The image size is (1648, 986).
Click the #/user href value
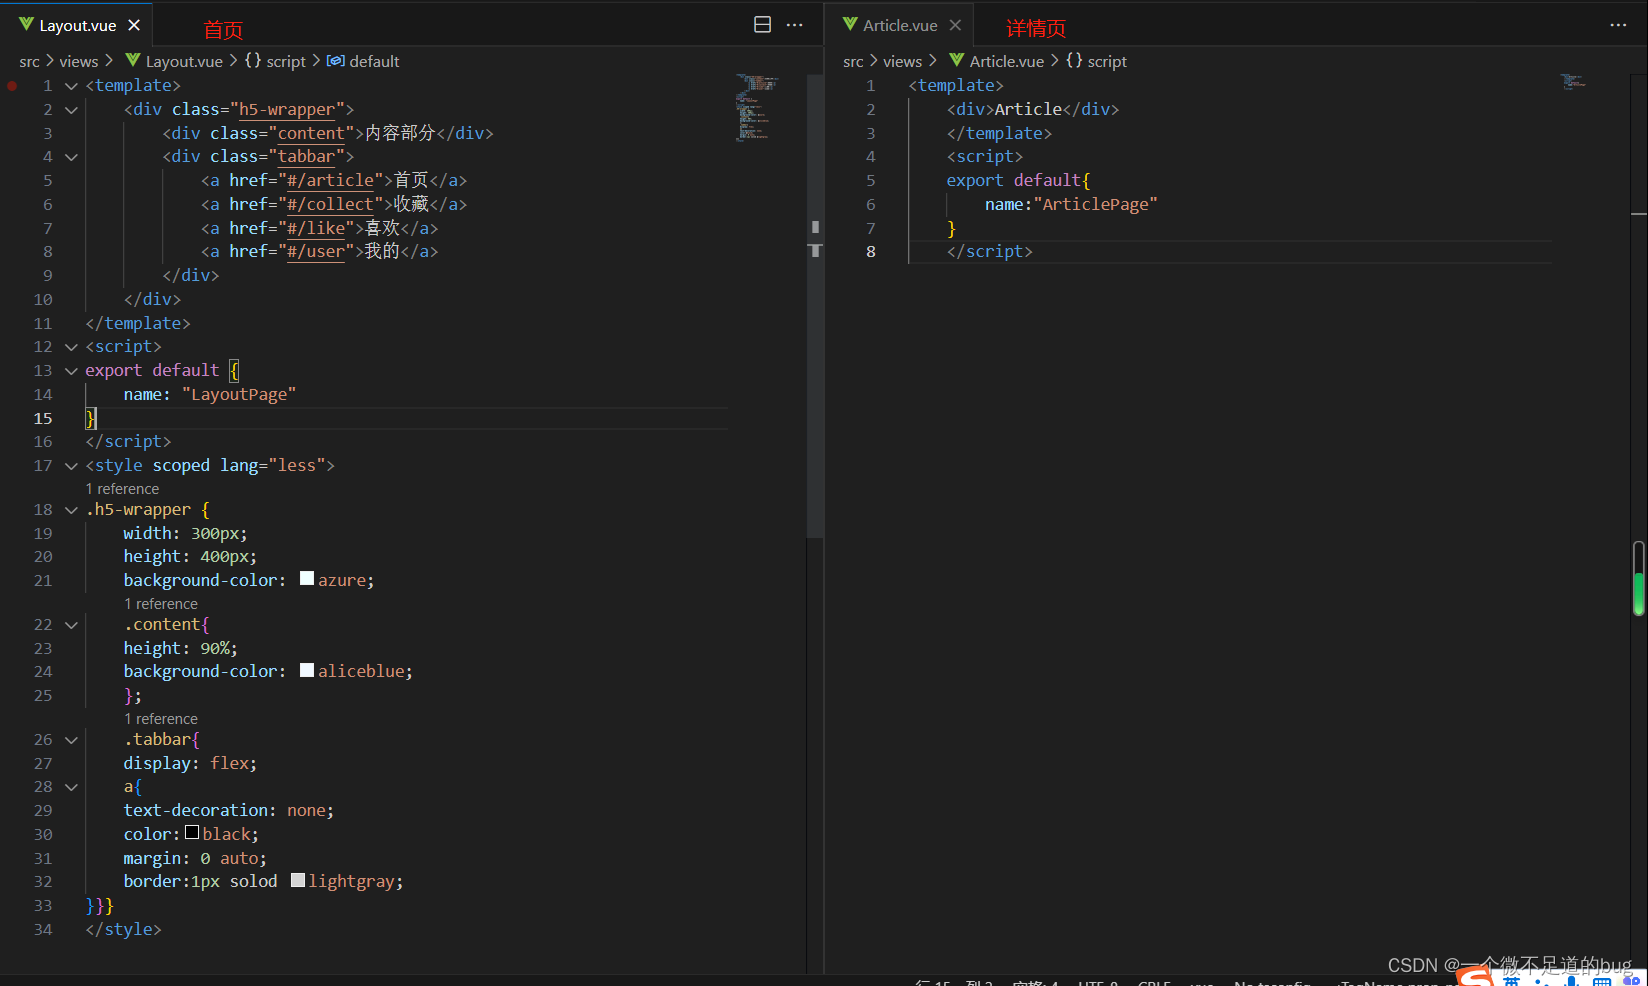316,252
